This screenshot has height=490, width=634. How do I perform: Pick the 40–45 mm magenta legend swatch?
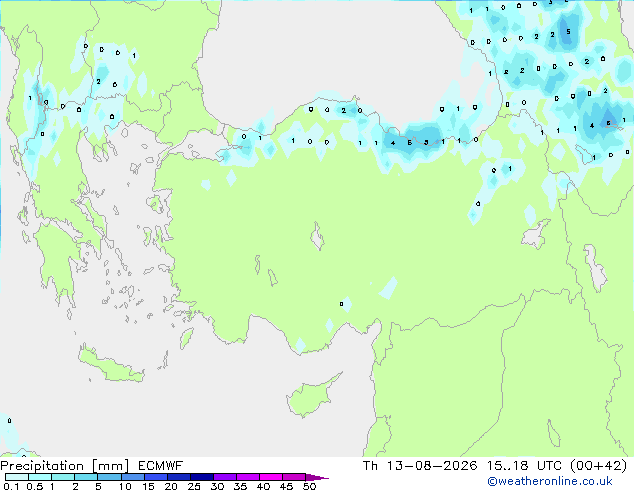(x=271, y=477)
